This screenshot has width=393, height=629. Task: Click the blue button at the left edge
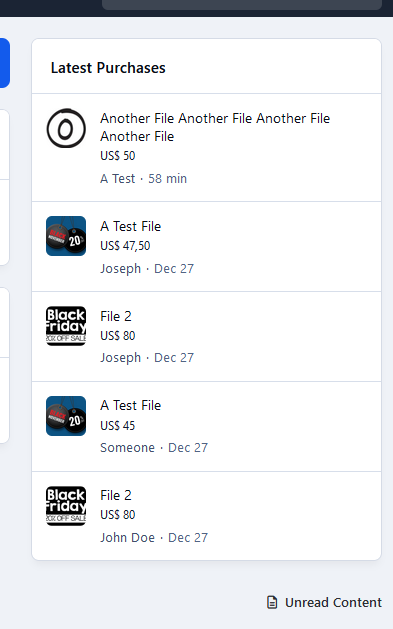tap(4, 63)
